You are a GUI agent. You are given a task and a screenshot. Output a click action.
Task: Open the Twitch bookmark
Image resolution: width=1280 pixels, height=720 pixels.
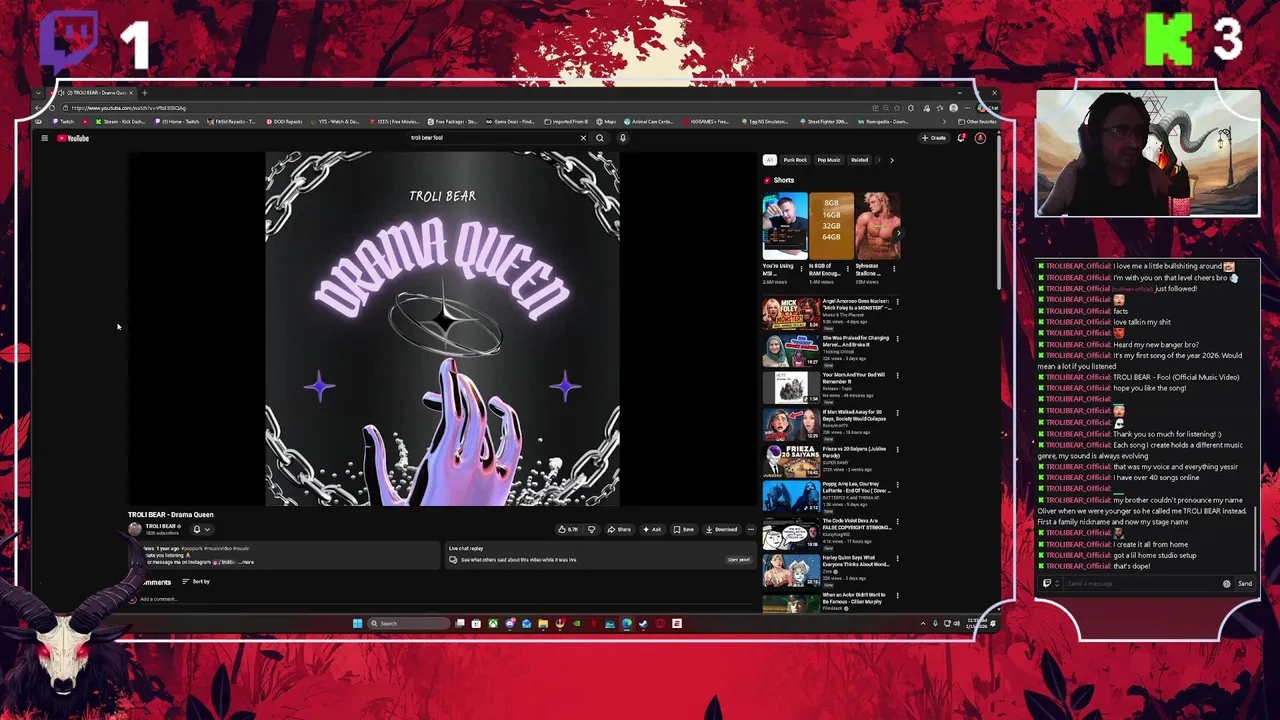64,122
